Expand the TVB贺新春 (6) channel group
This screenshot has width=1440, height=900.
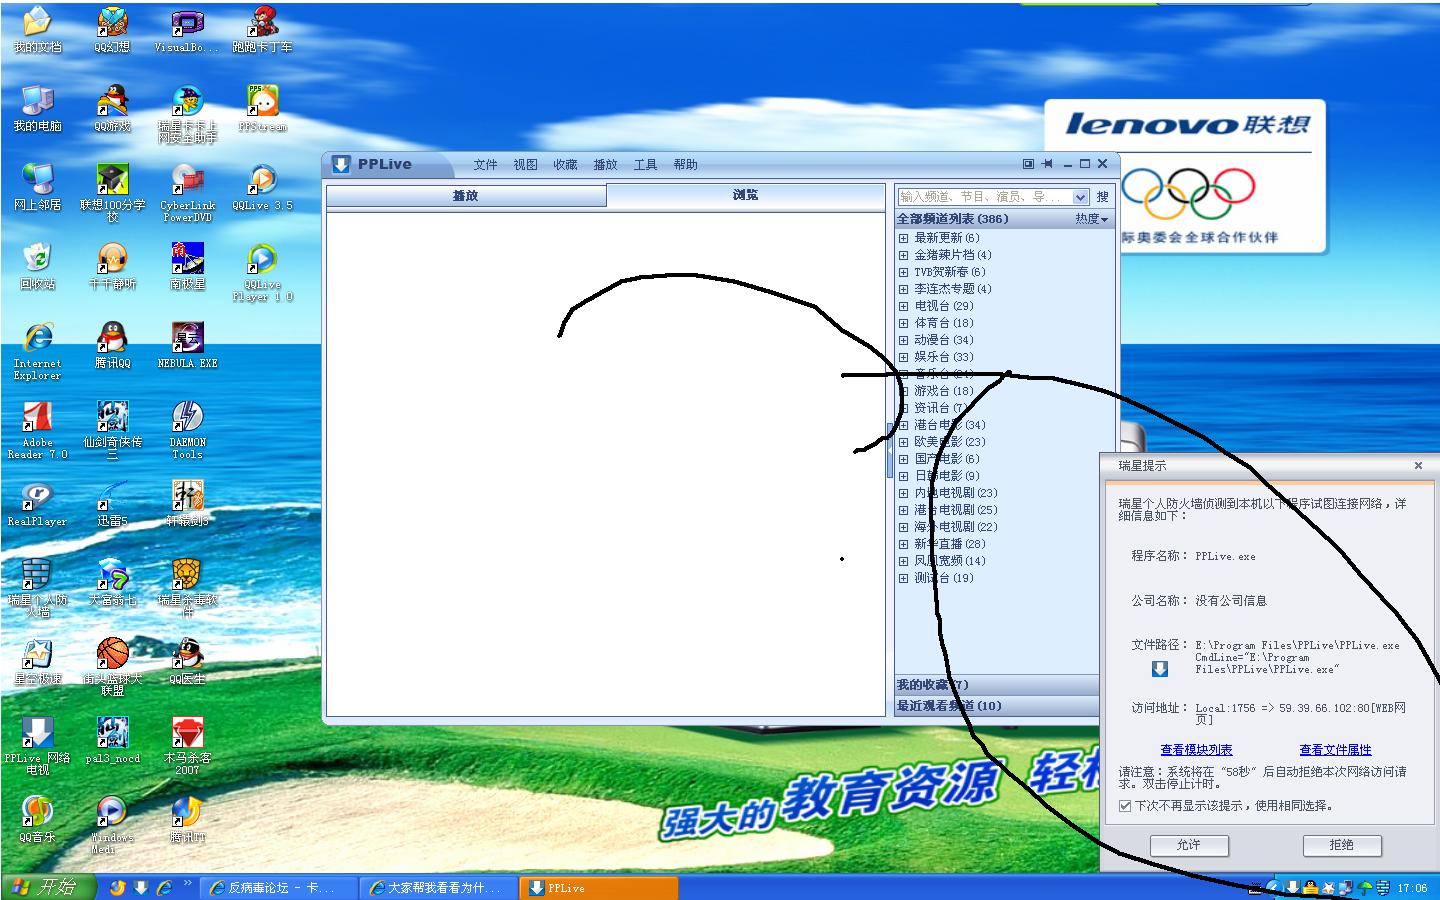[903, 272]
